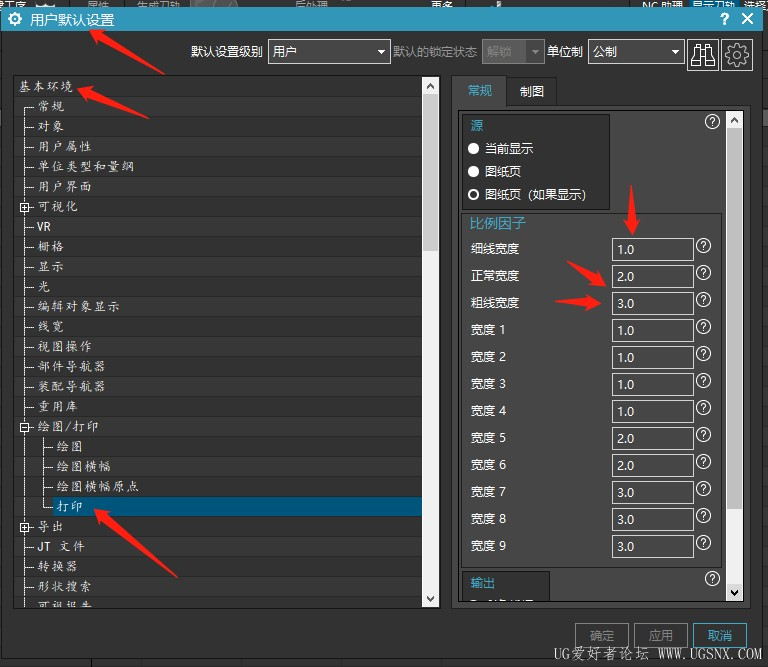
Task: Open help for the 源 section
Action: click(x=712, y=121)
